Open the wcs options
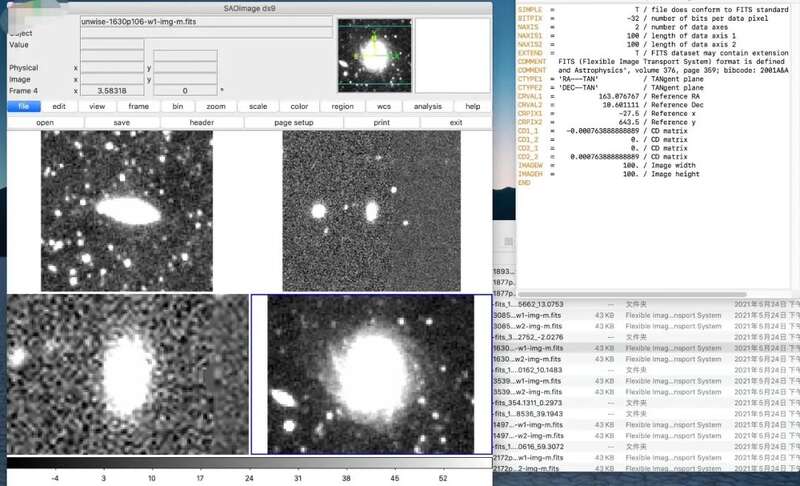This screenshot has width=800, height=486. tap(383, 106)
